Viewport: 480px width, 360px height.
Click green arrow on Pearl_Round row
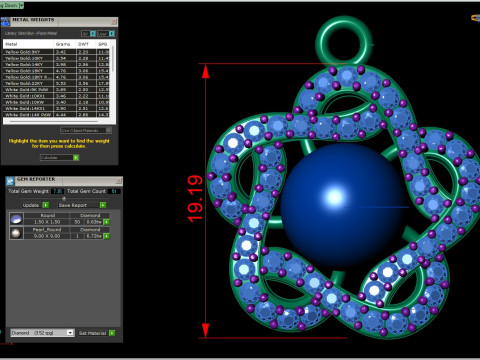pos(107,236)
